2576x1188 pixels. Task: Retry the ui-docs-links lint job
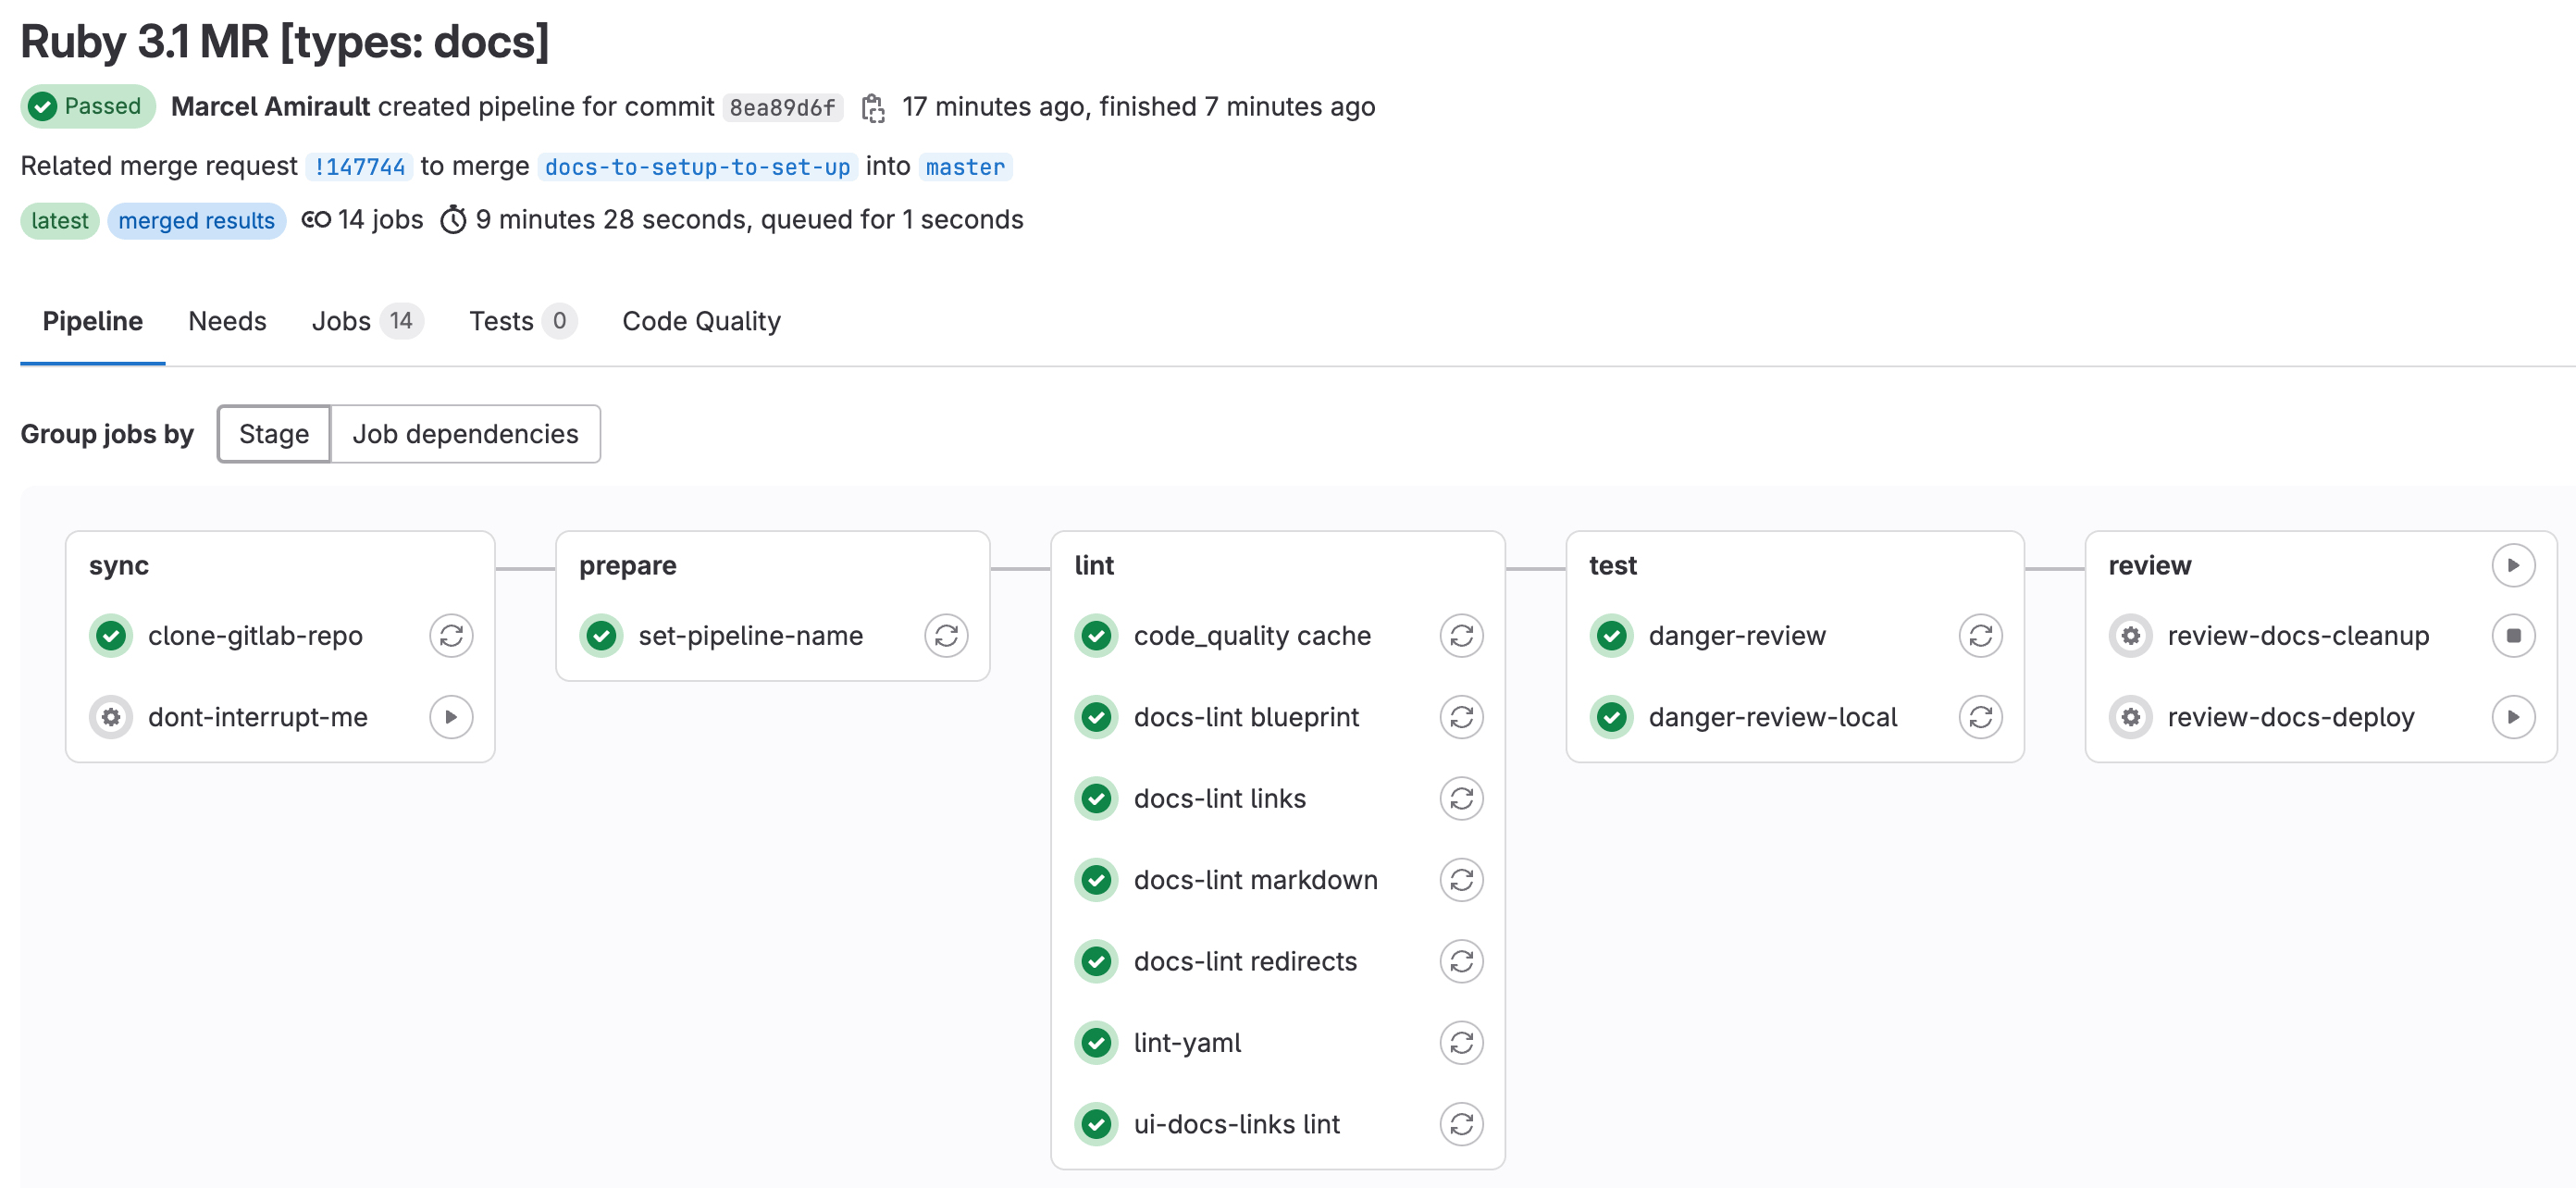1462,1123
